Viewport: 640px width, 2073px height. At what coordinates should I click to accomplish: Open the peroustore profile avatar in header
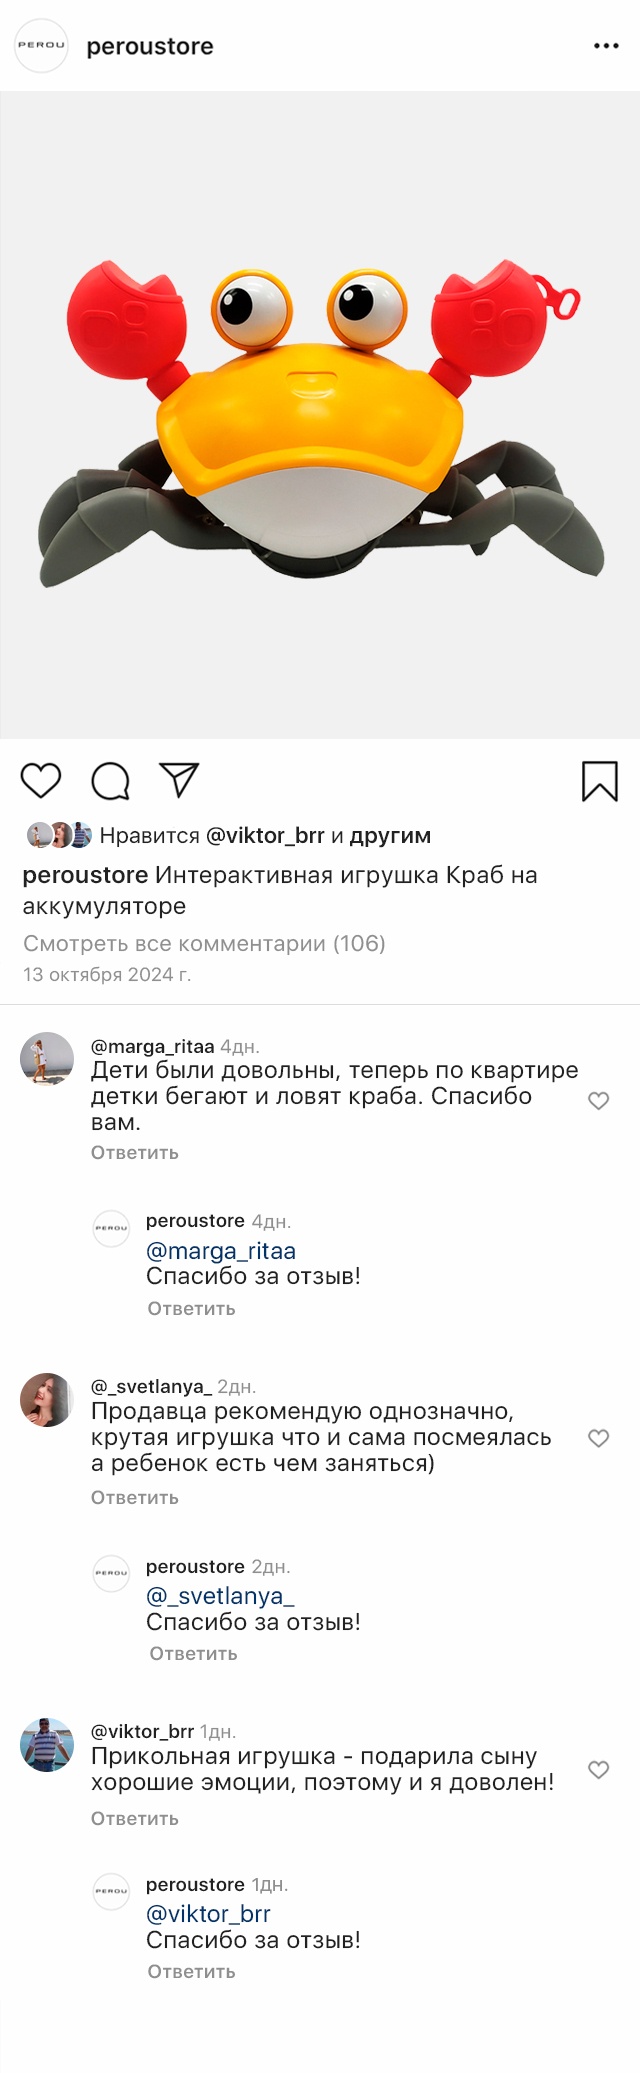[x=41, y=46]
